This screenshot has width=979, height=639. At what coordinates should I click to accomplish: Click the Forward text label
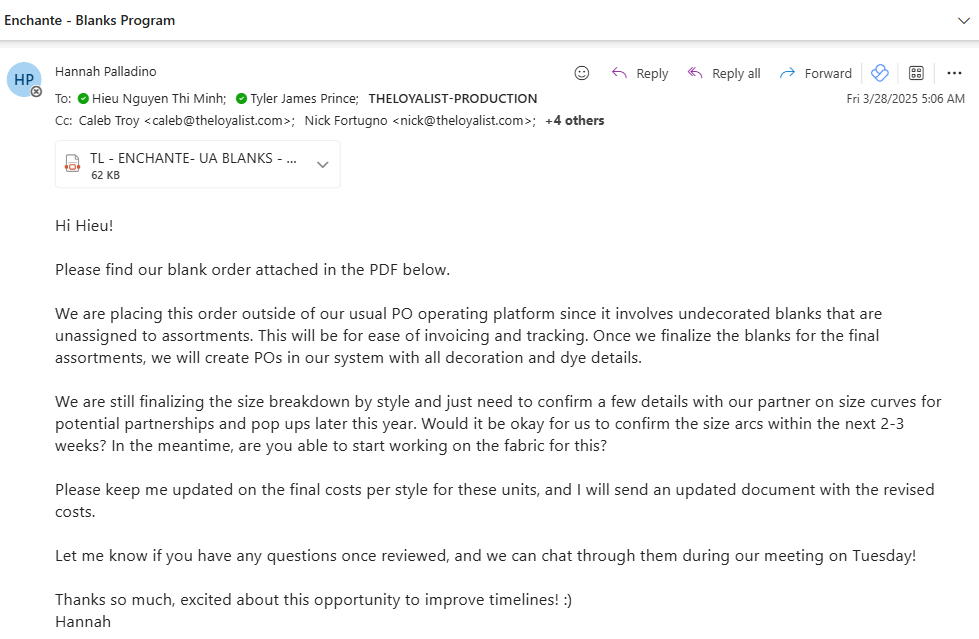tap(828, 74)
